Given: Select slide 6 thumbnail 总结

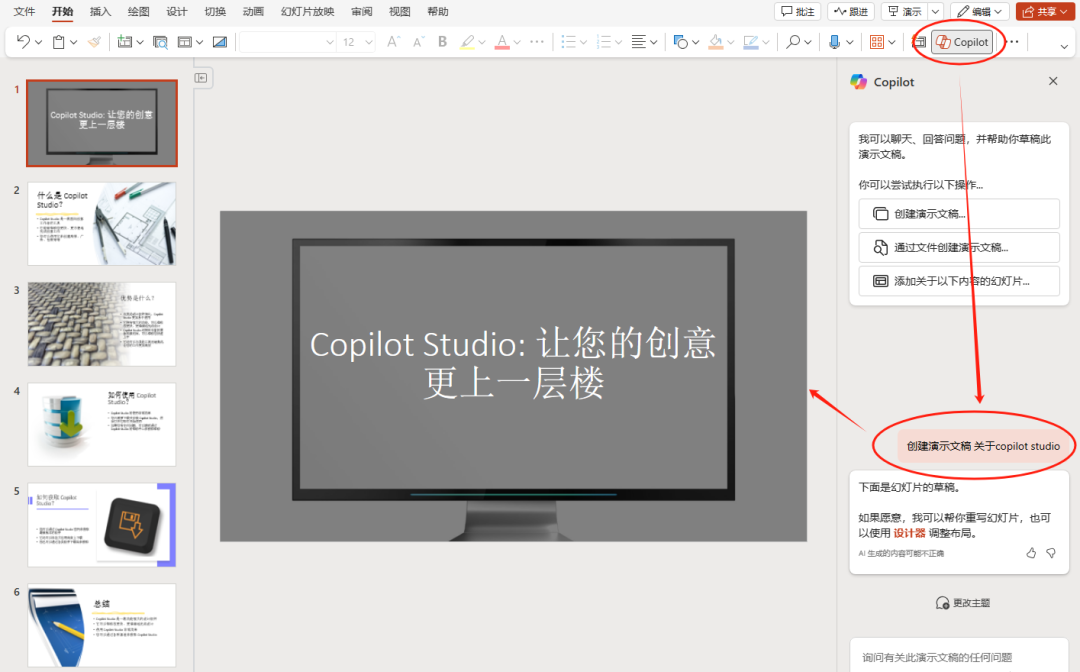Looking at the screenshot, I should pyautogui.click(x=102, y=625).
